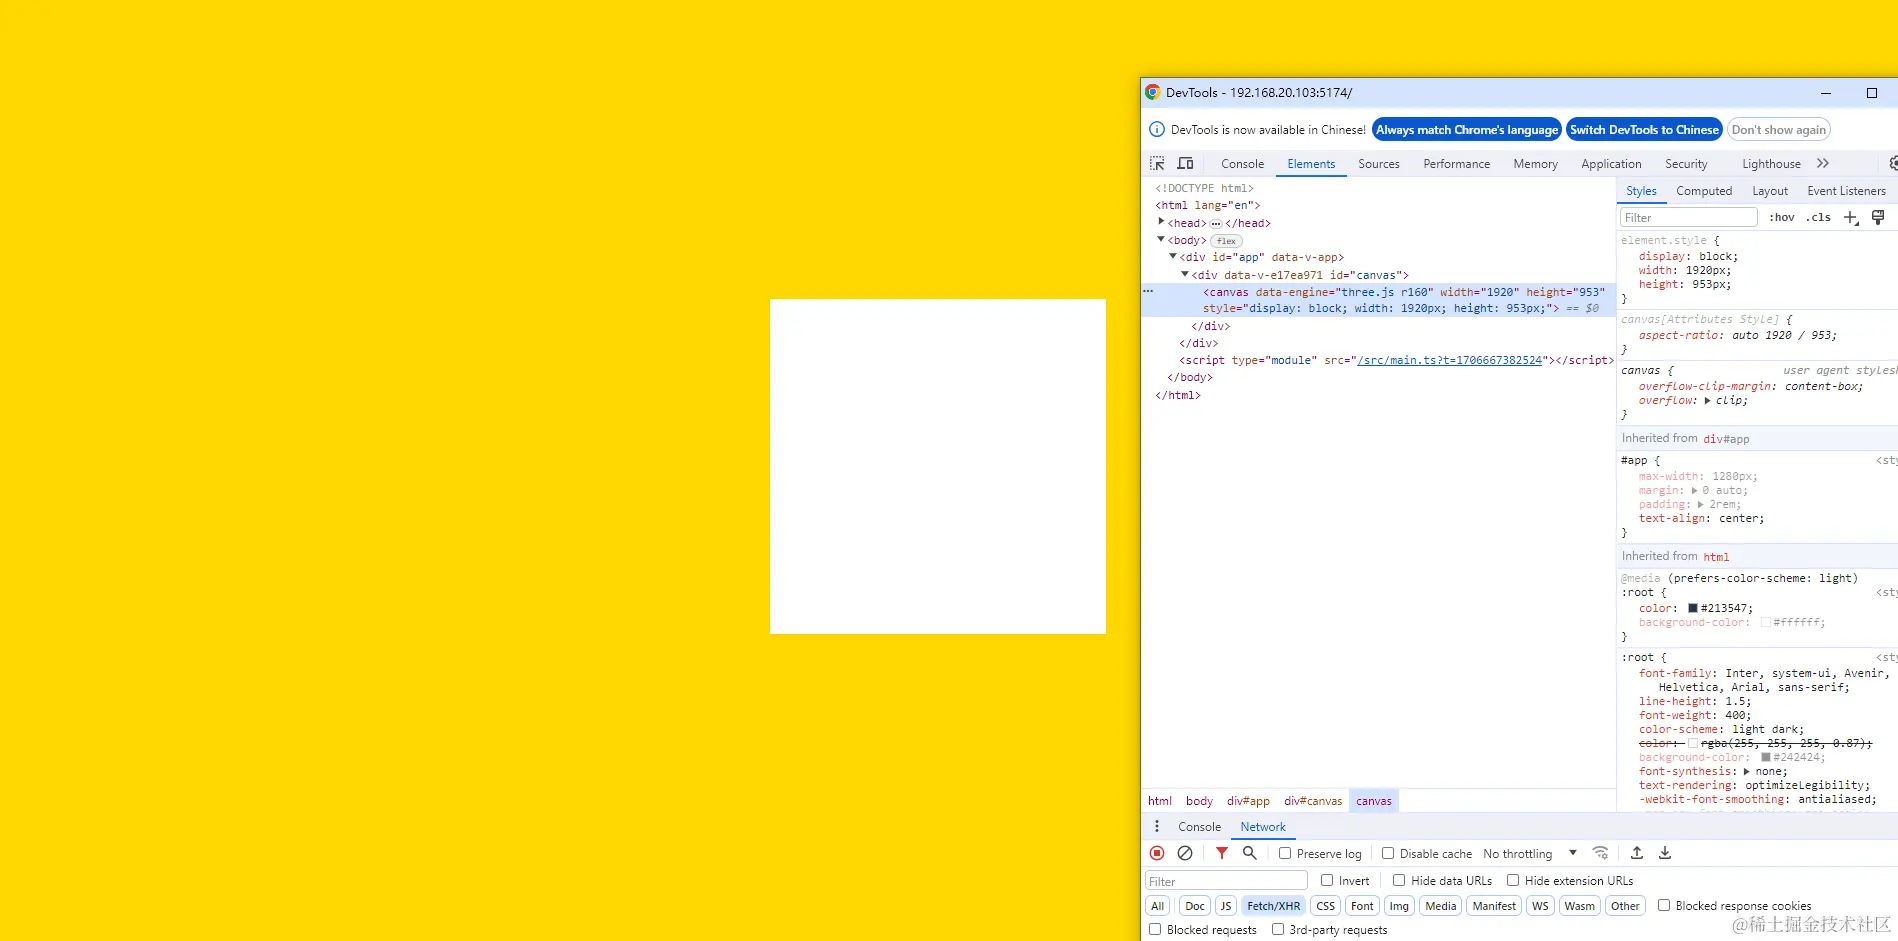This screenshot has height=941, width=1898.
Task: Focus the Styles Filter input field
Action: 1688,217
